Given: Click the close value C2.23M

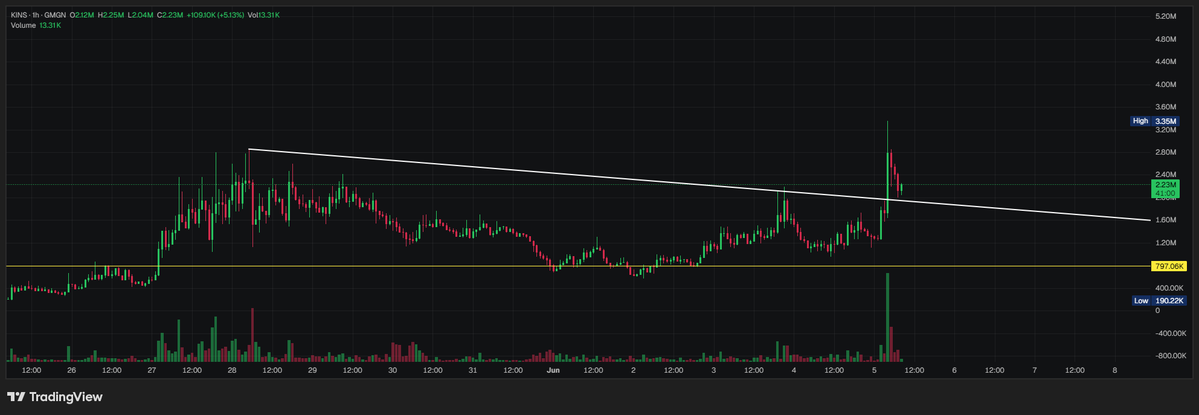Looking at the screenshot, I should [x=171, y=15].
